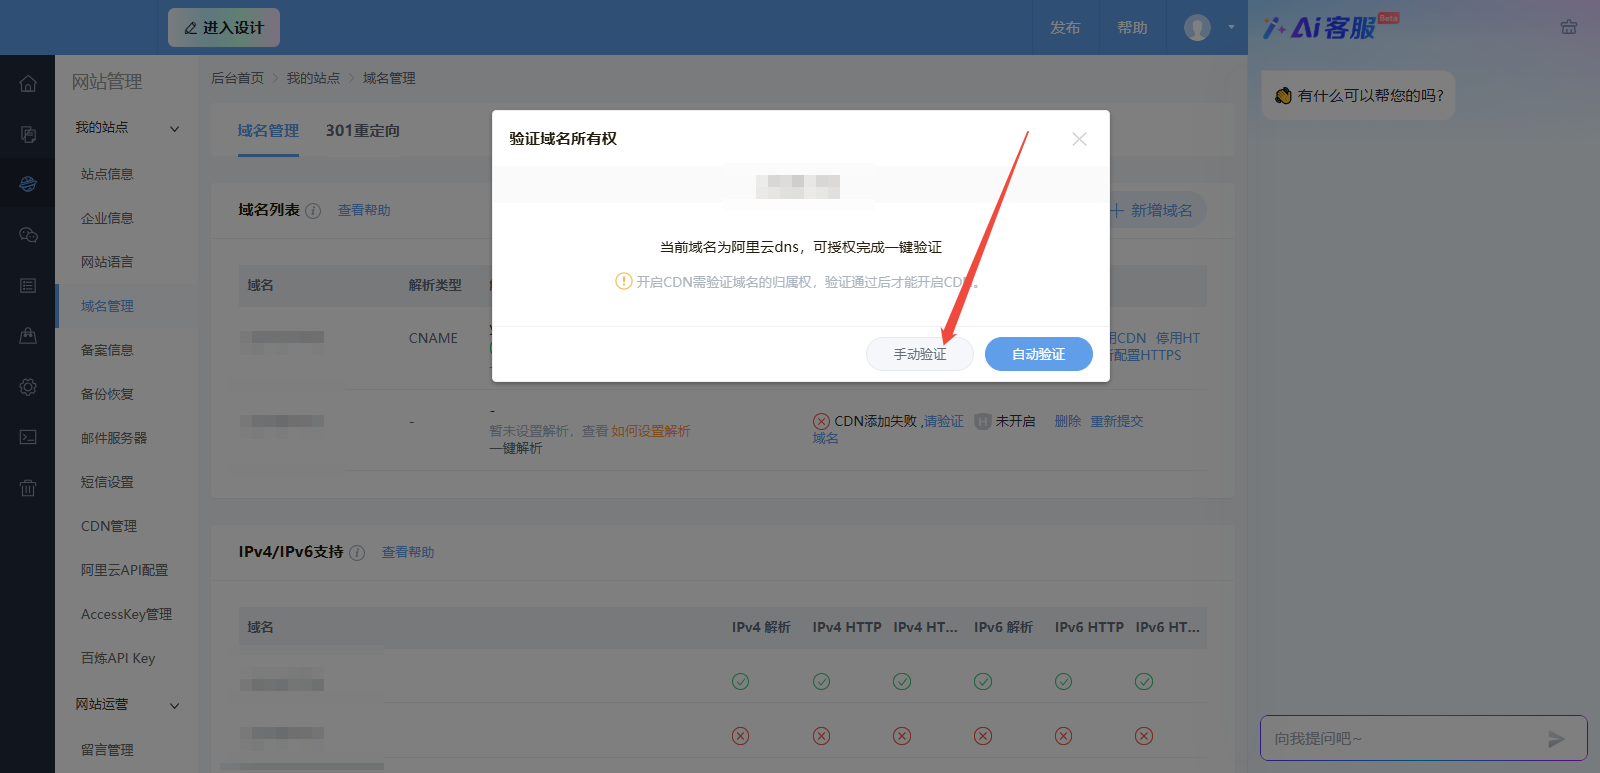The image size is (1600, 773).
Task: Open CDN管理 in sidebar
Action: (109, 526)
